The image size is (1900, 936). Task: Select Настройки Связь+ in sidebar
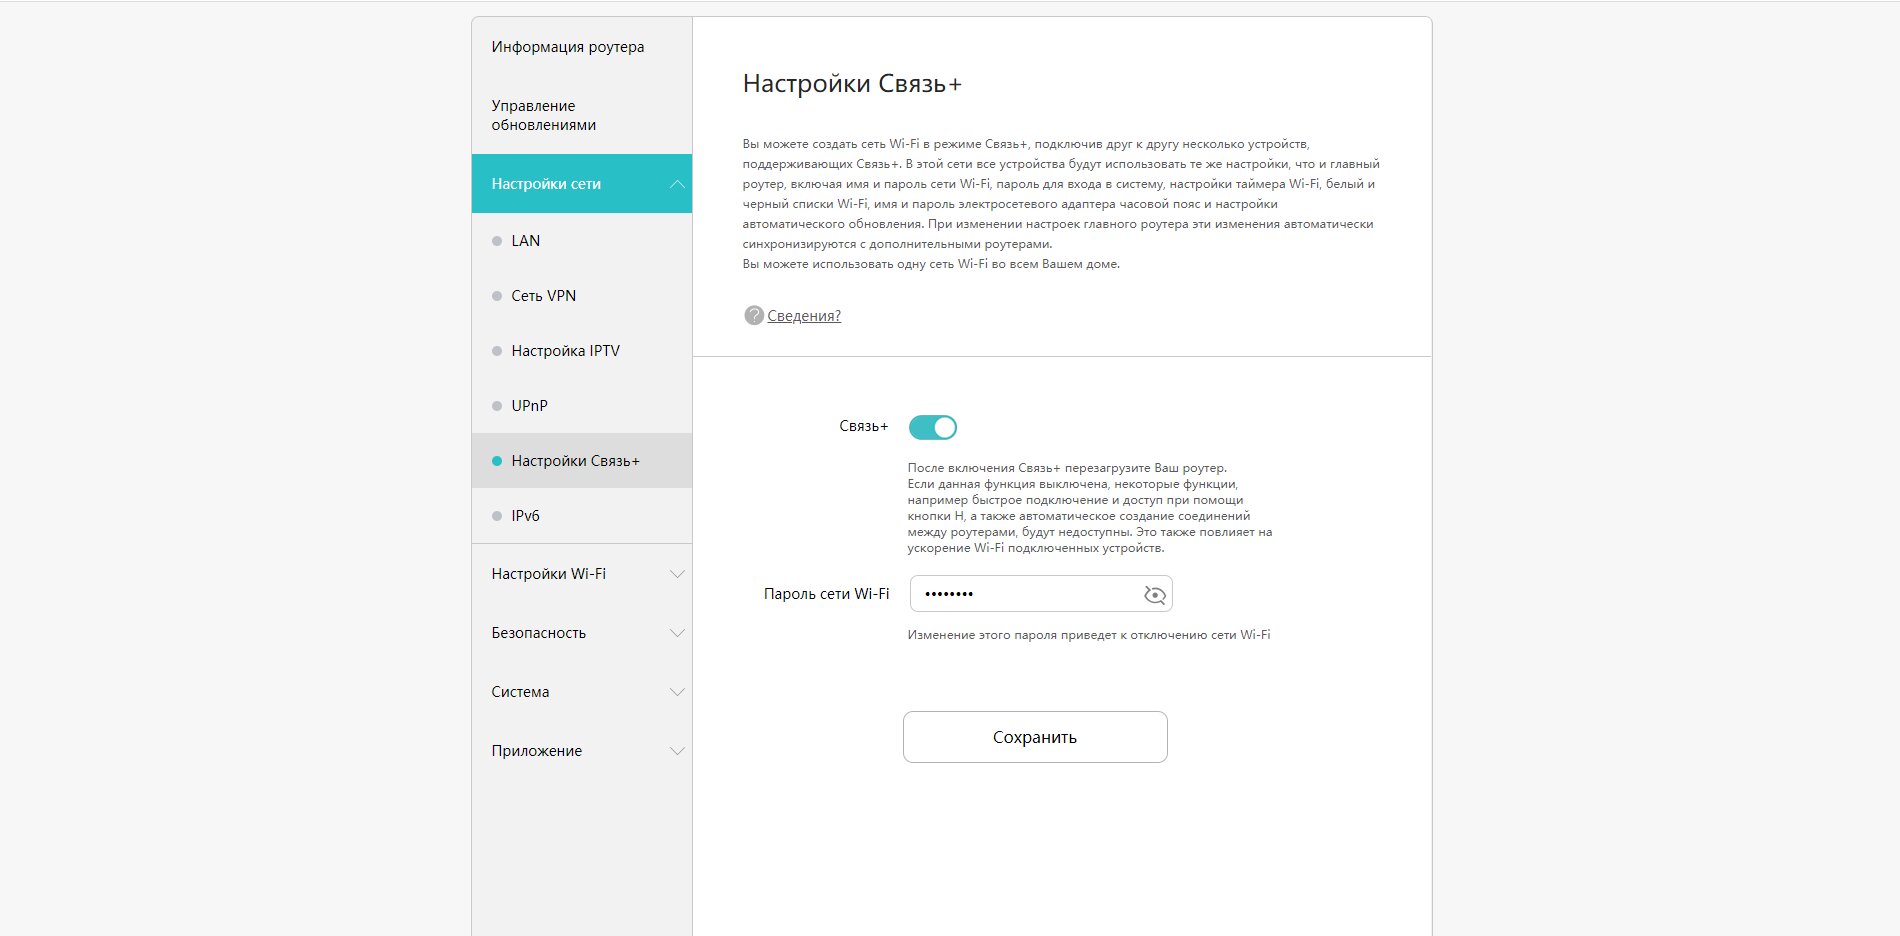(x=581, y=461)
